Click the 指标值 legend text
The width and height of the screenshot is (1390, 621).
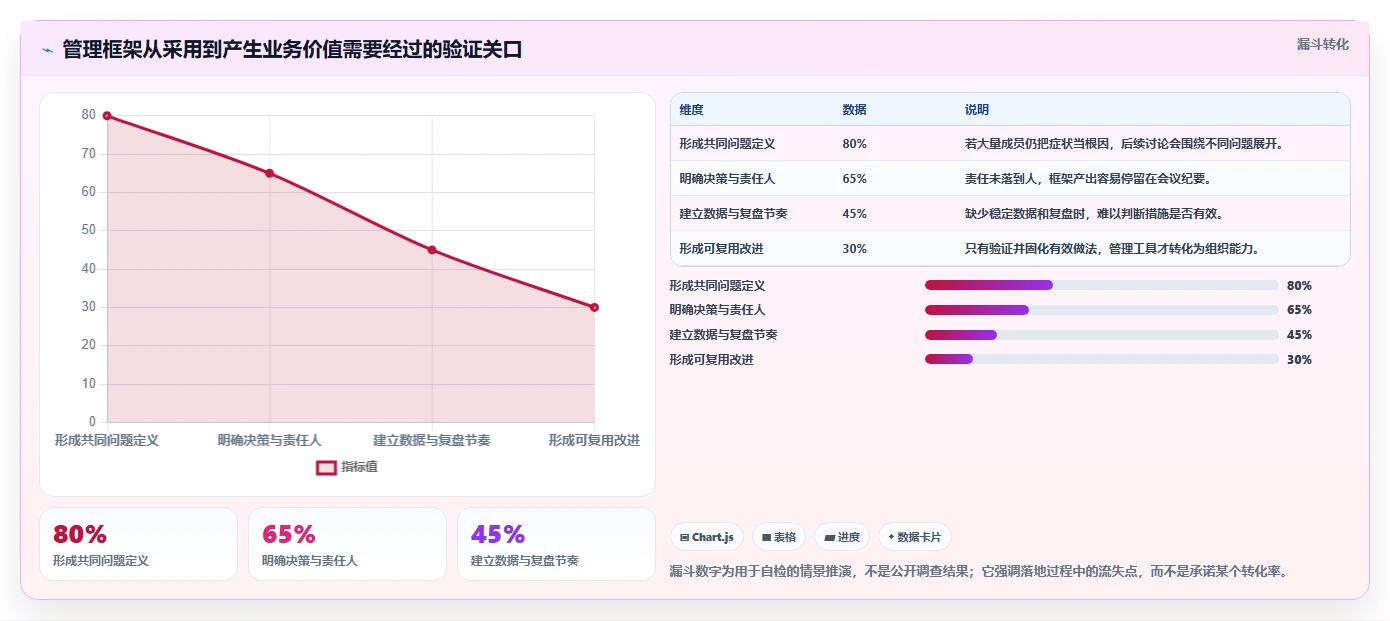360,467
